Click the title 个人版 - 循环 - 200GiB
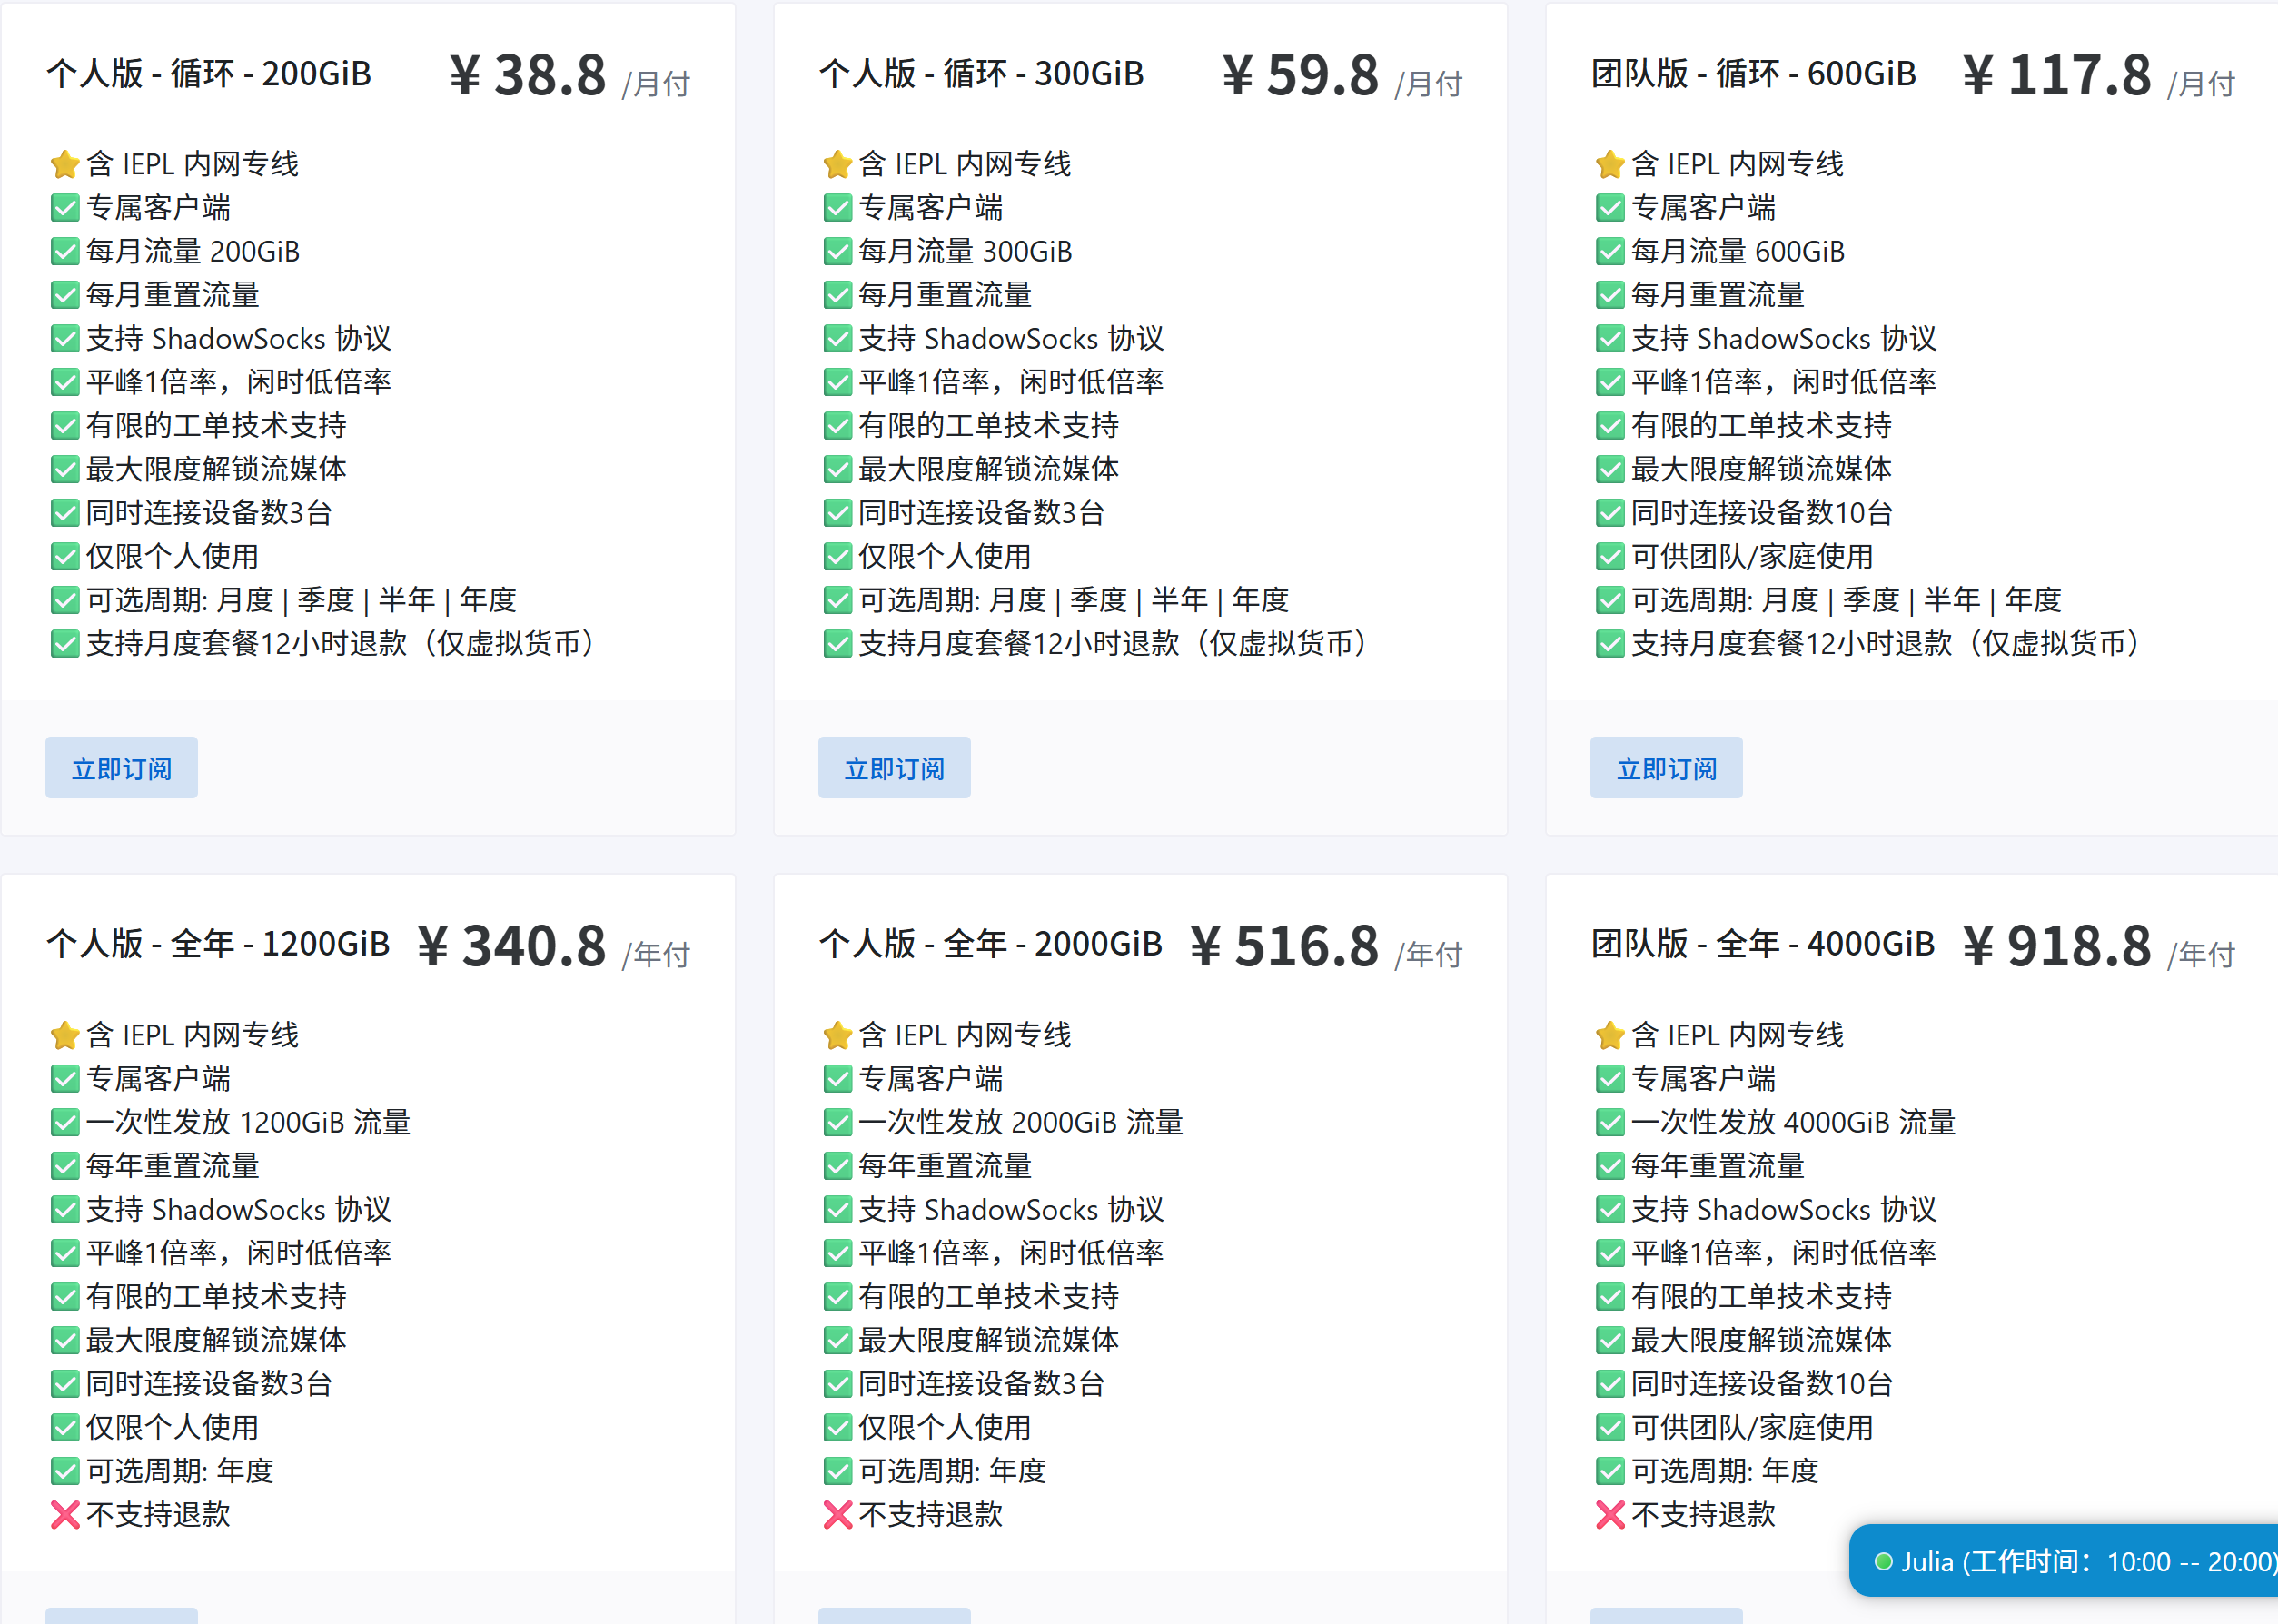Viewport: 2278px width, 1624px height. coord(209,74)
